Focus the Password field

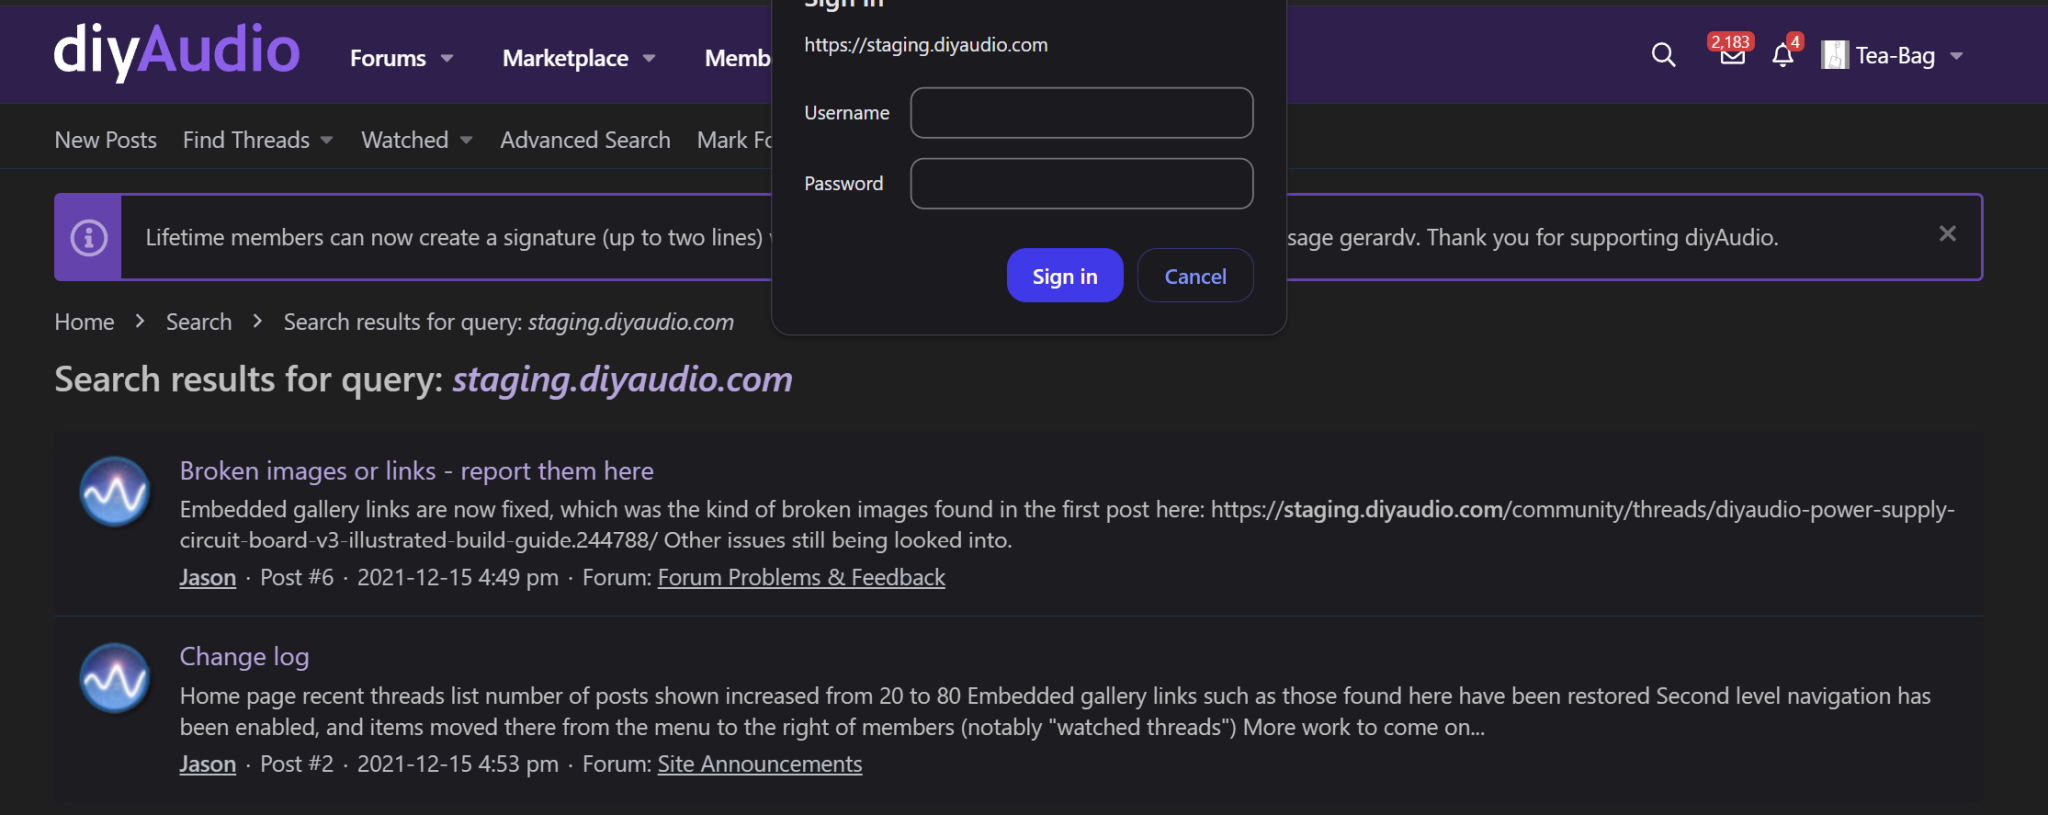point(1081,184)
